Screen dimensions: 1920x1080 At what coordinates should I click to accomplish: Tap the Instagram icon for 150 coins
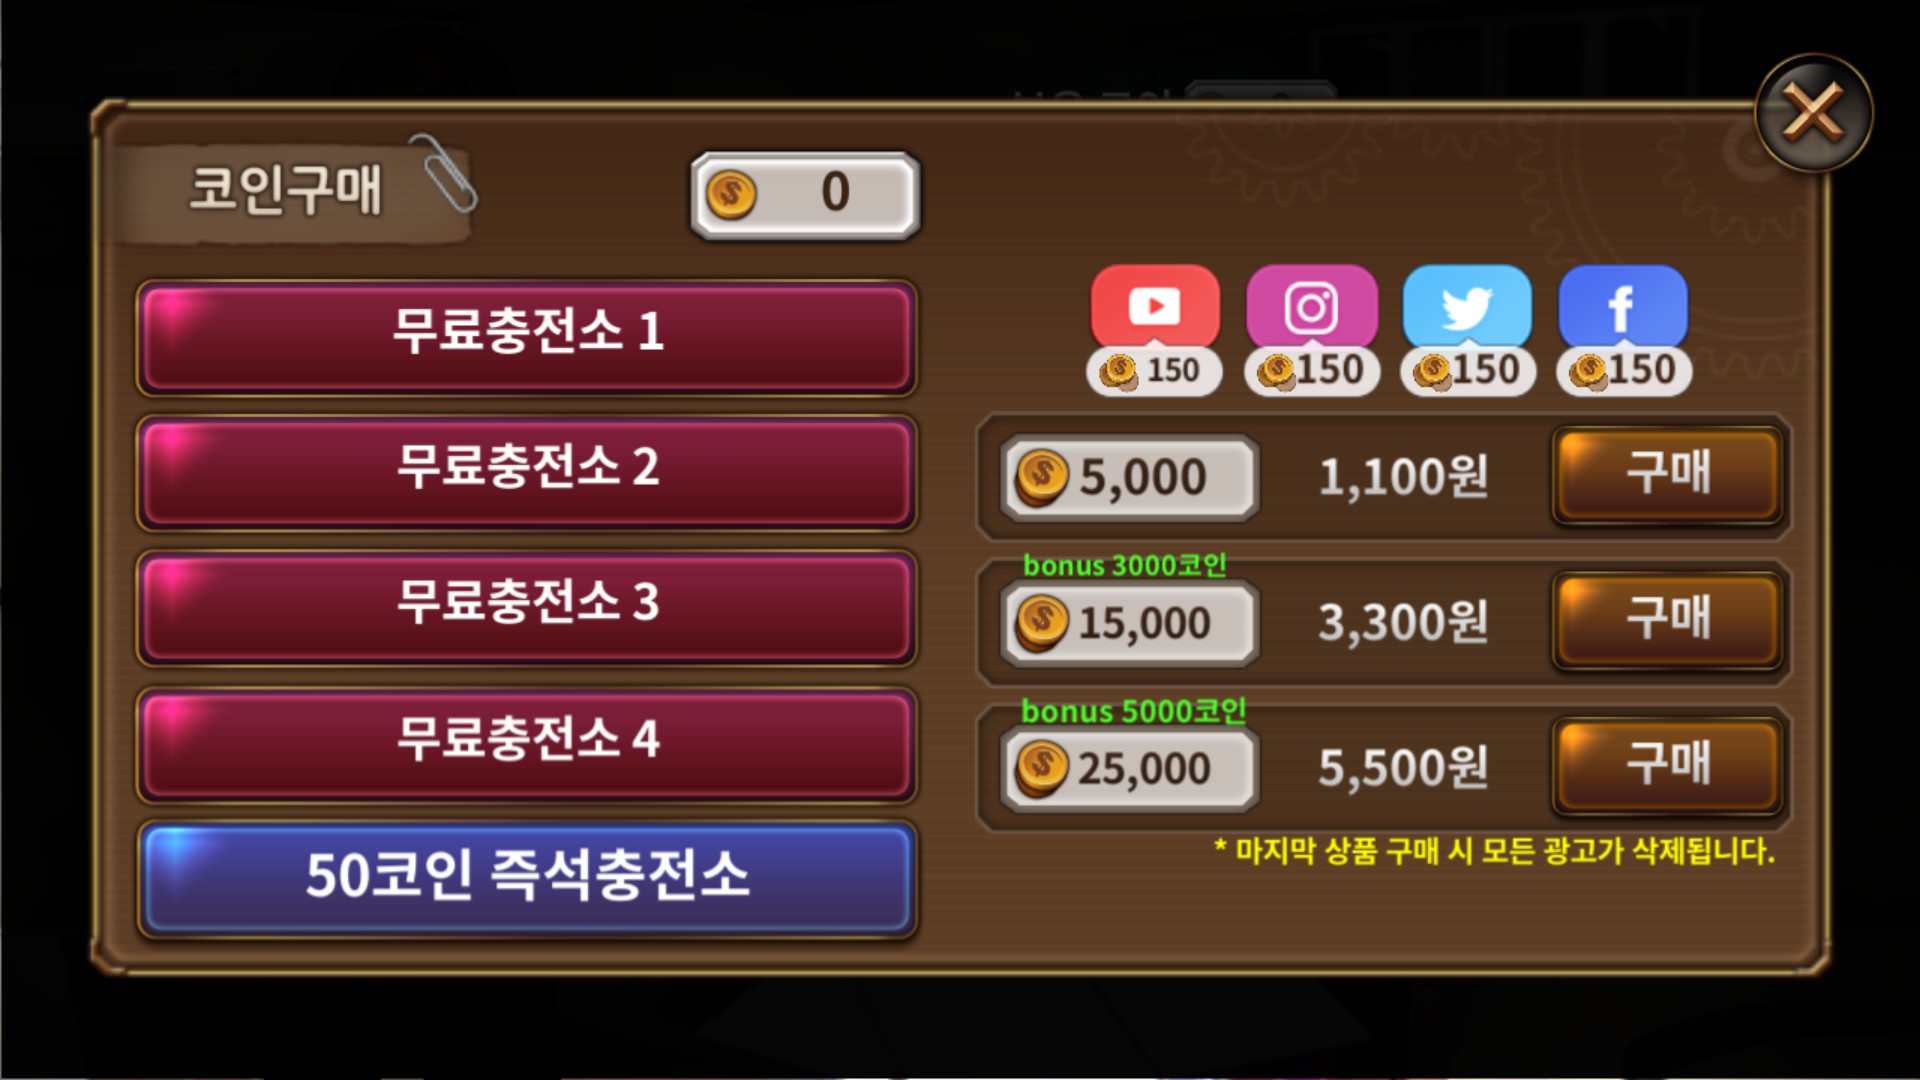click(1311, 307)
